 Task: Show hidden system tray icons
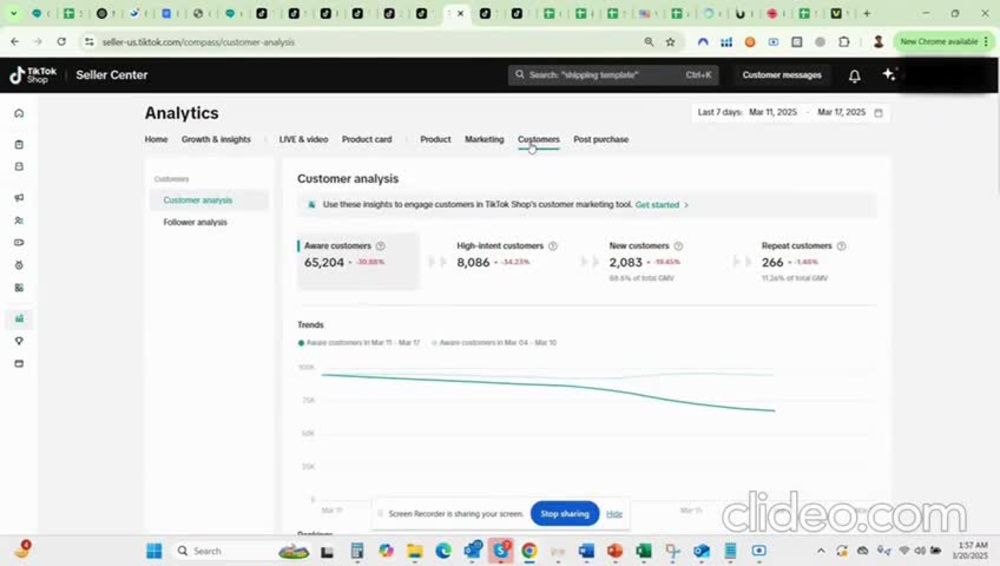(x=821, y=551)
